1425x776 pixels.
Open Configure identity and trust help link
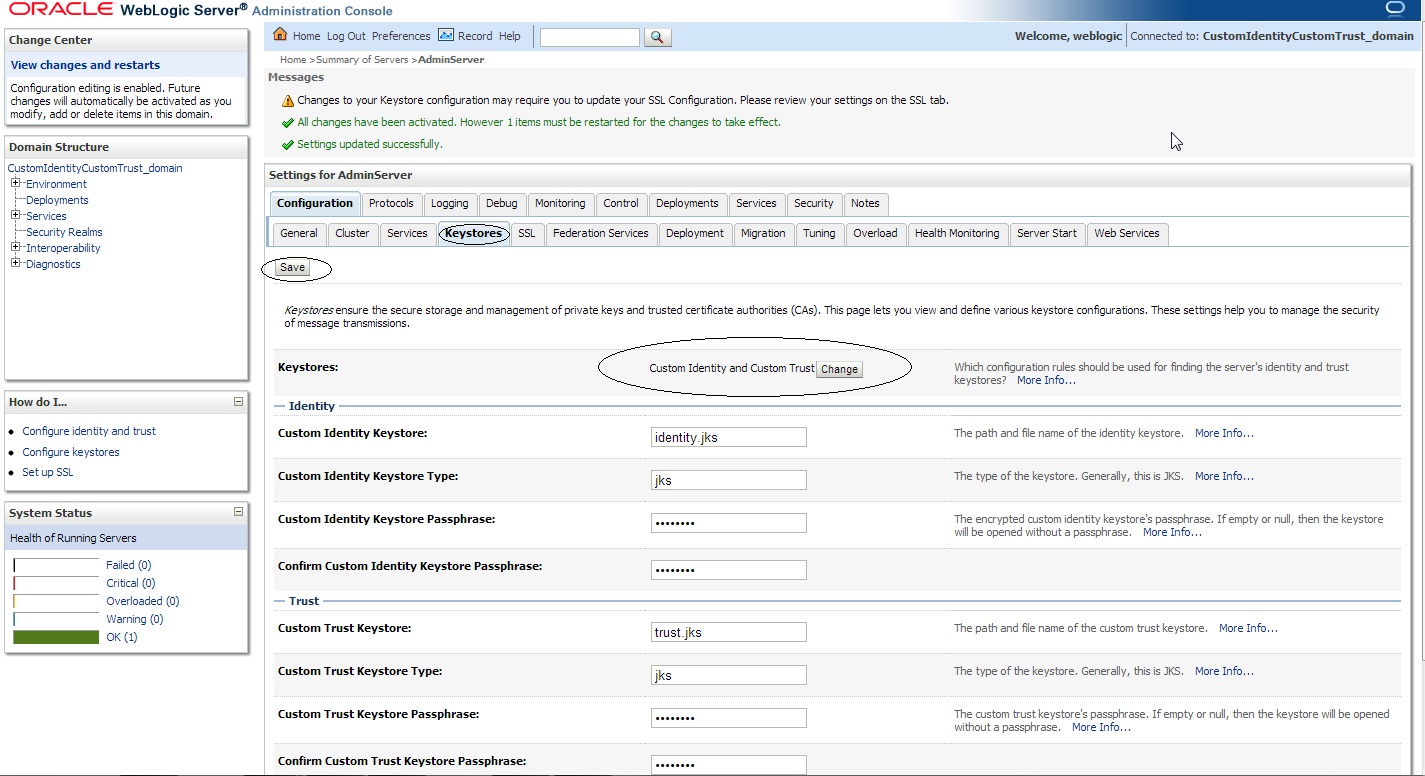click(x=89, y=431)
